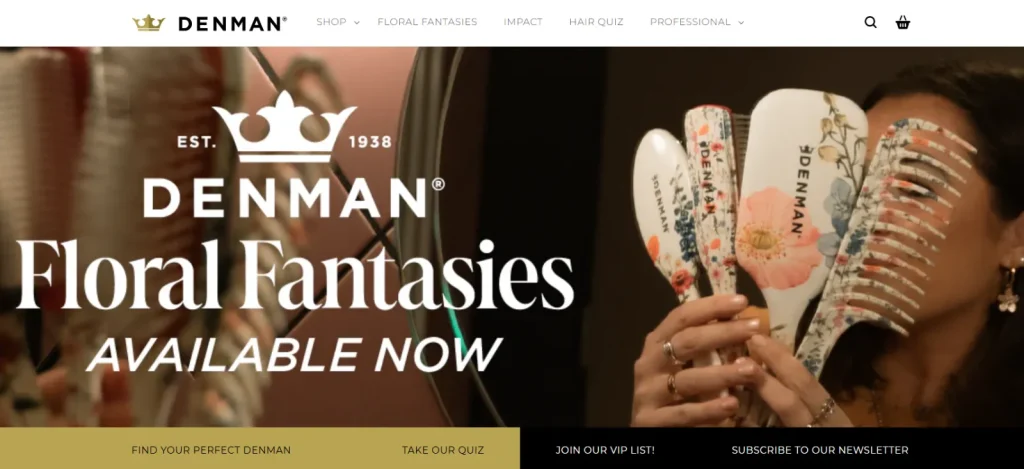
Task: Select FIND YOUR PERFECT DENMAN text
Action: [x=211, y=450]
